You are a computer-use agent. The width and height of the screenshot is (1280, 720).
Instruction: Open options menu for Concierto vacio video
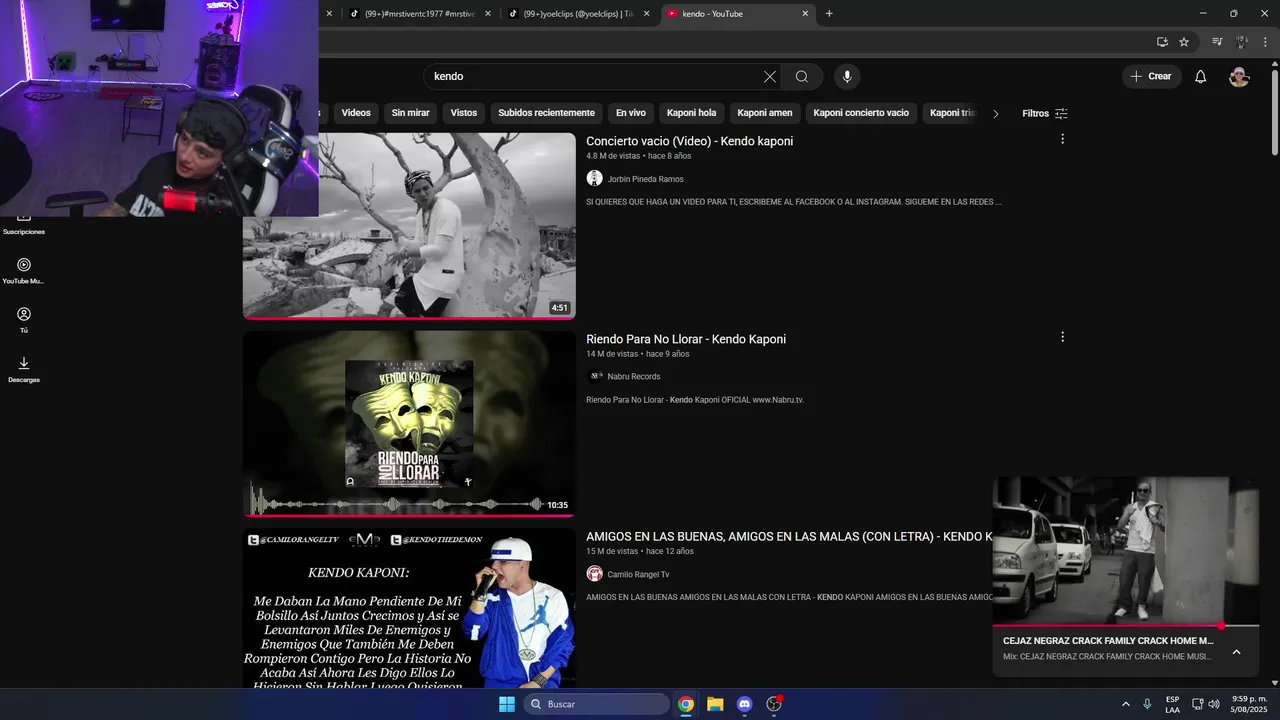coord(1062,139)
